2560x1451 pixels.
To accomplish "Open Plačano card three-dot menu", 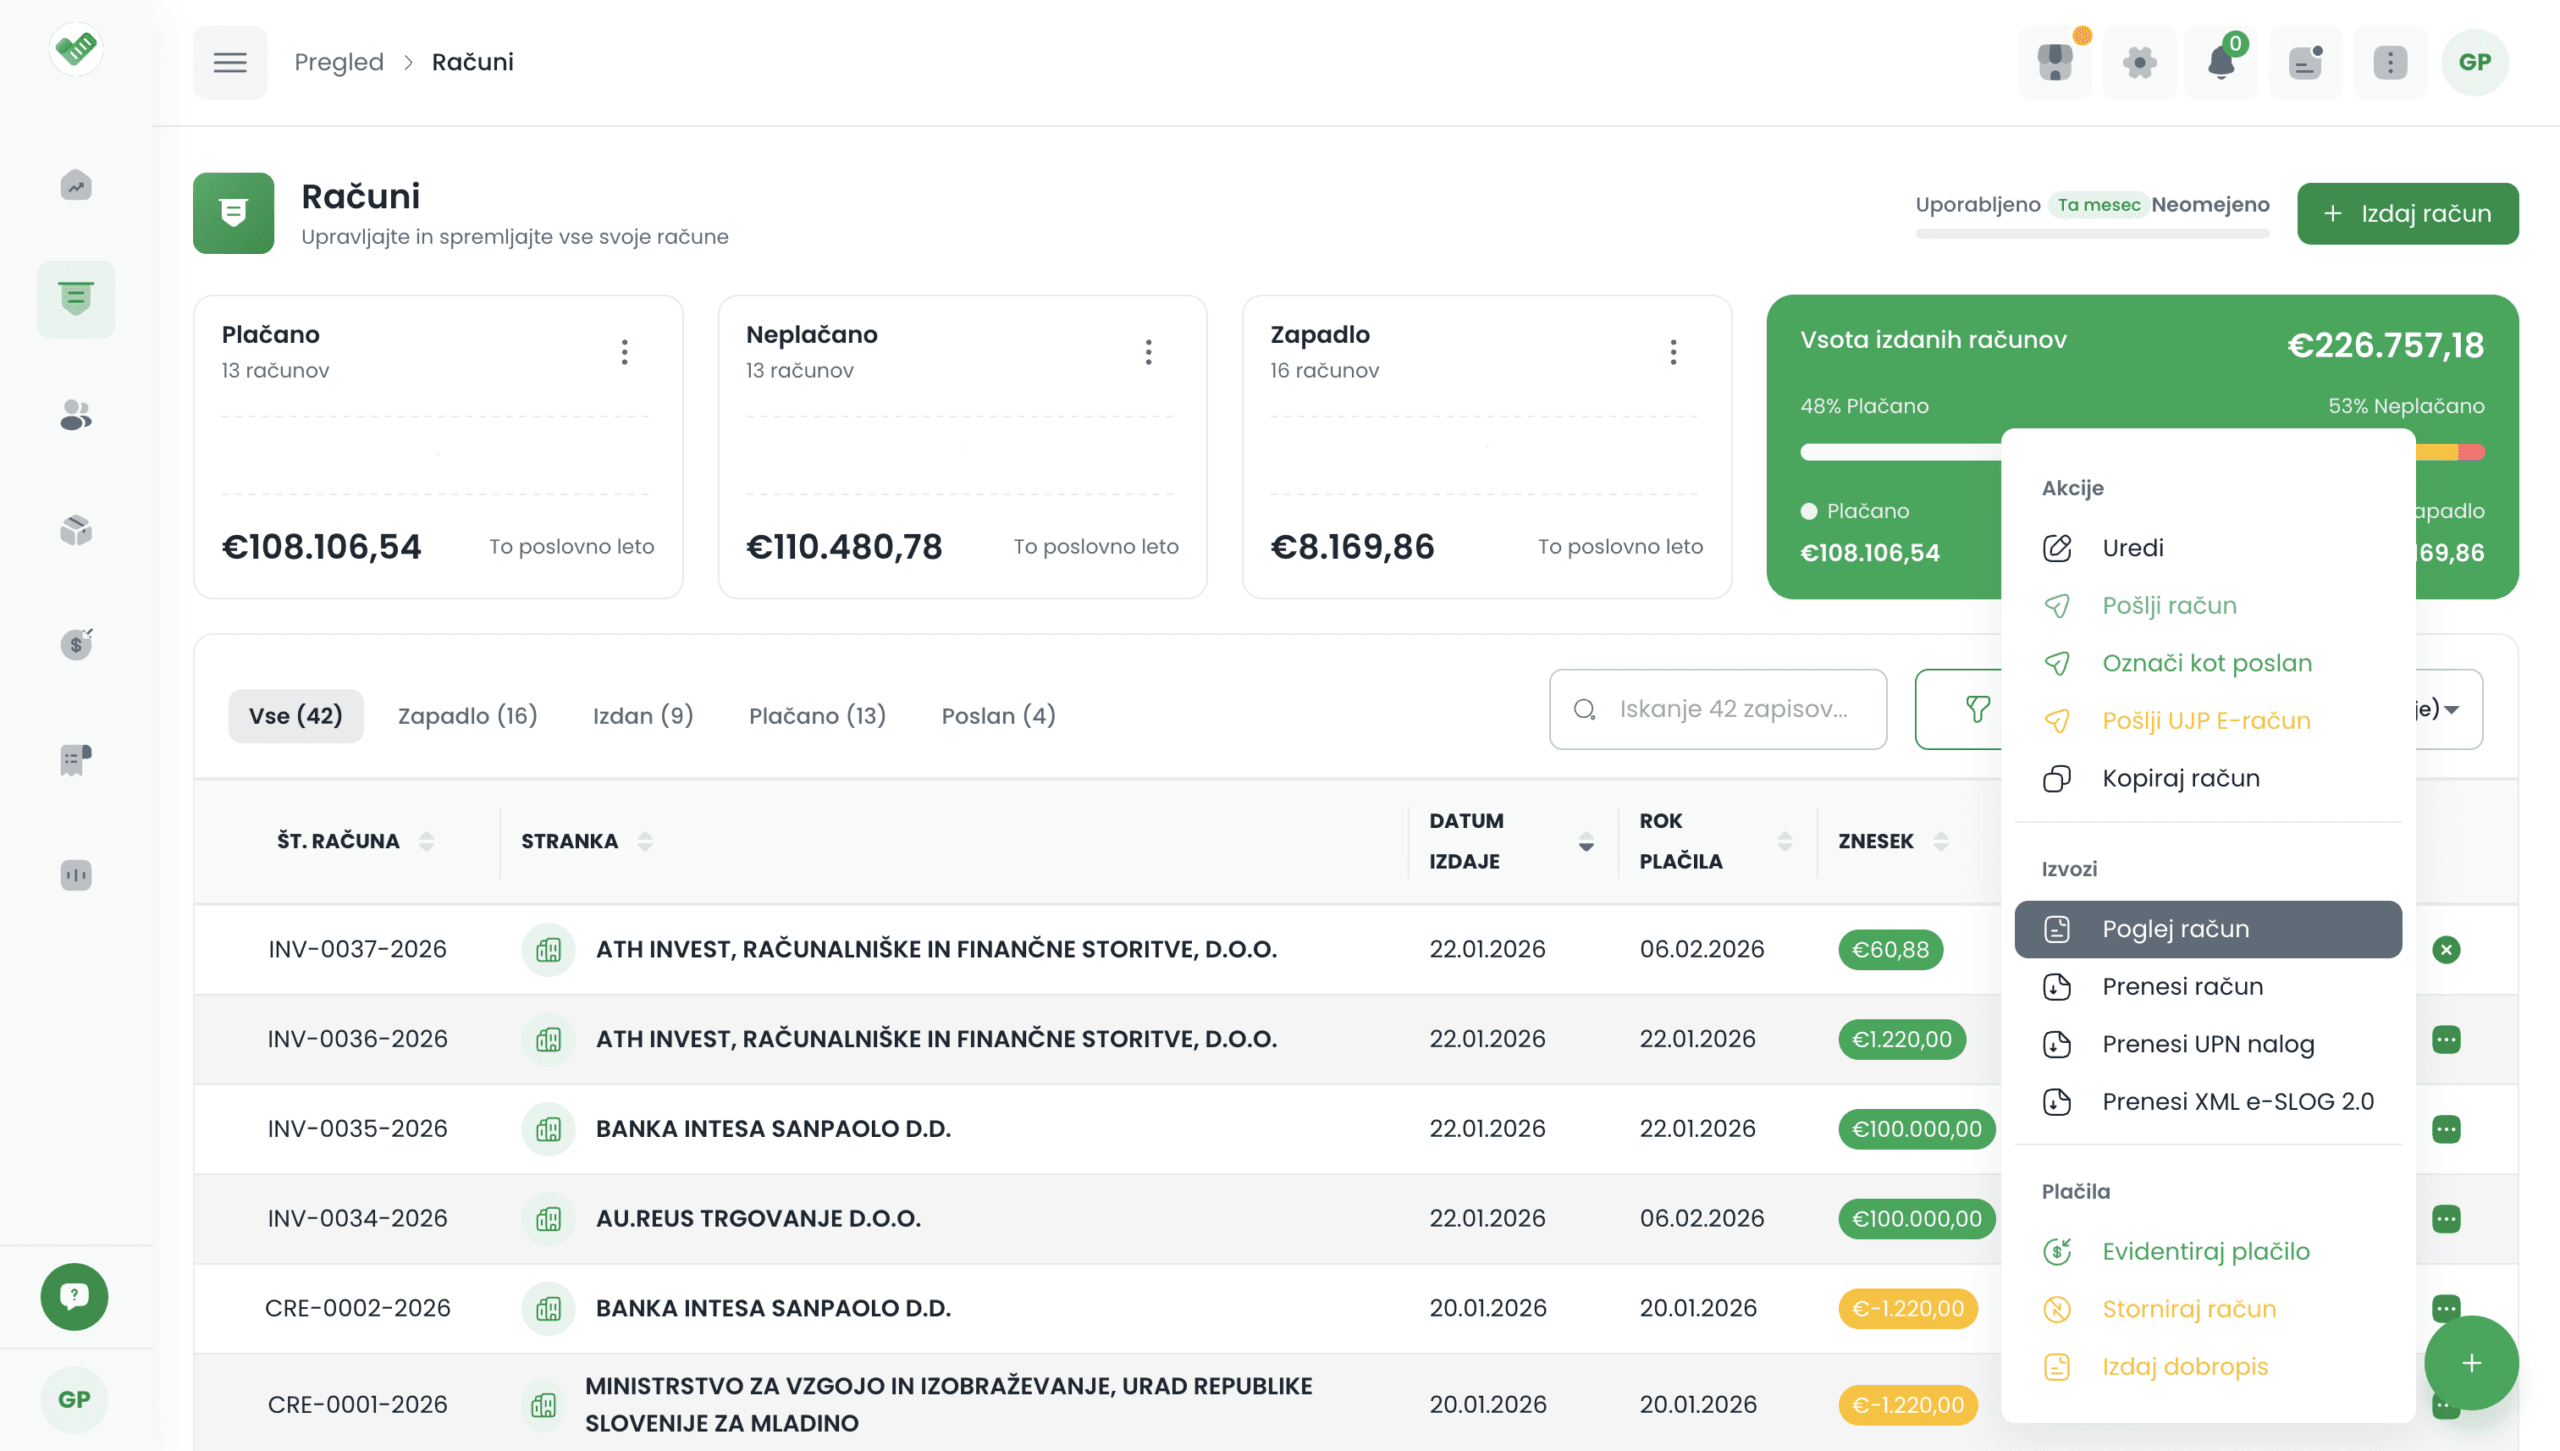I will click(624, 351).
